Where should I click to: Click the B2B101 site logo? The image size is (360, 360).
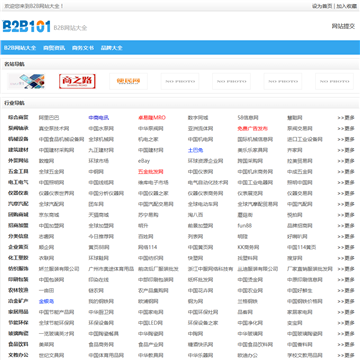(x=27, y=26)
